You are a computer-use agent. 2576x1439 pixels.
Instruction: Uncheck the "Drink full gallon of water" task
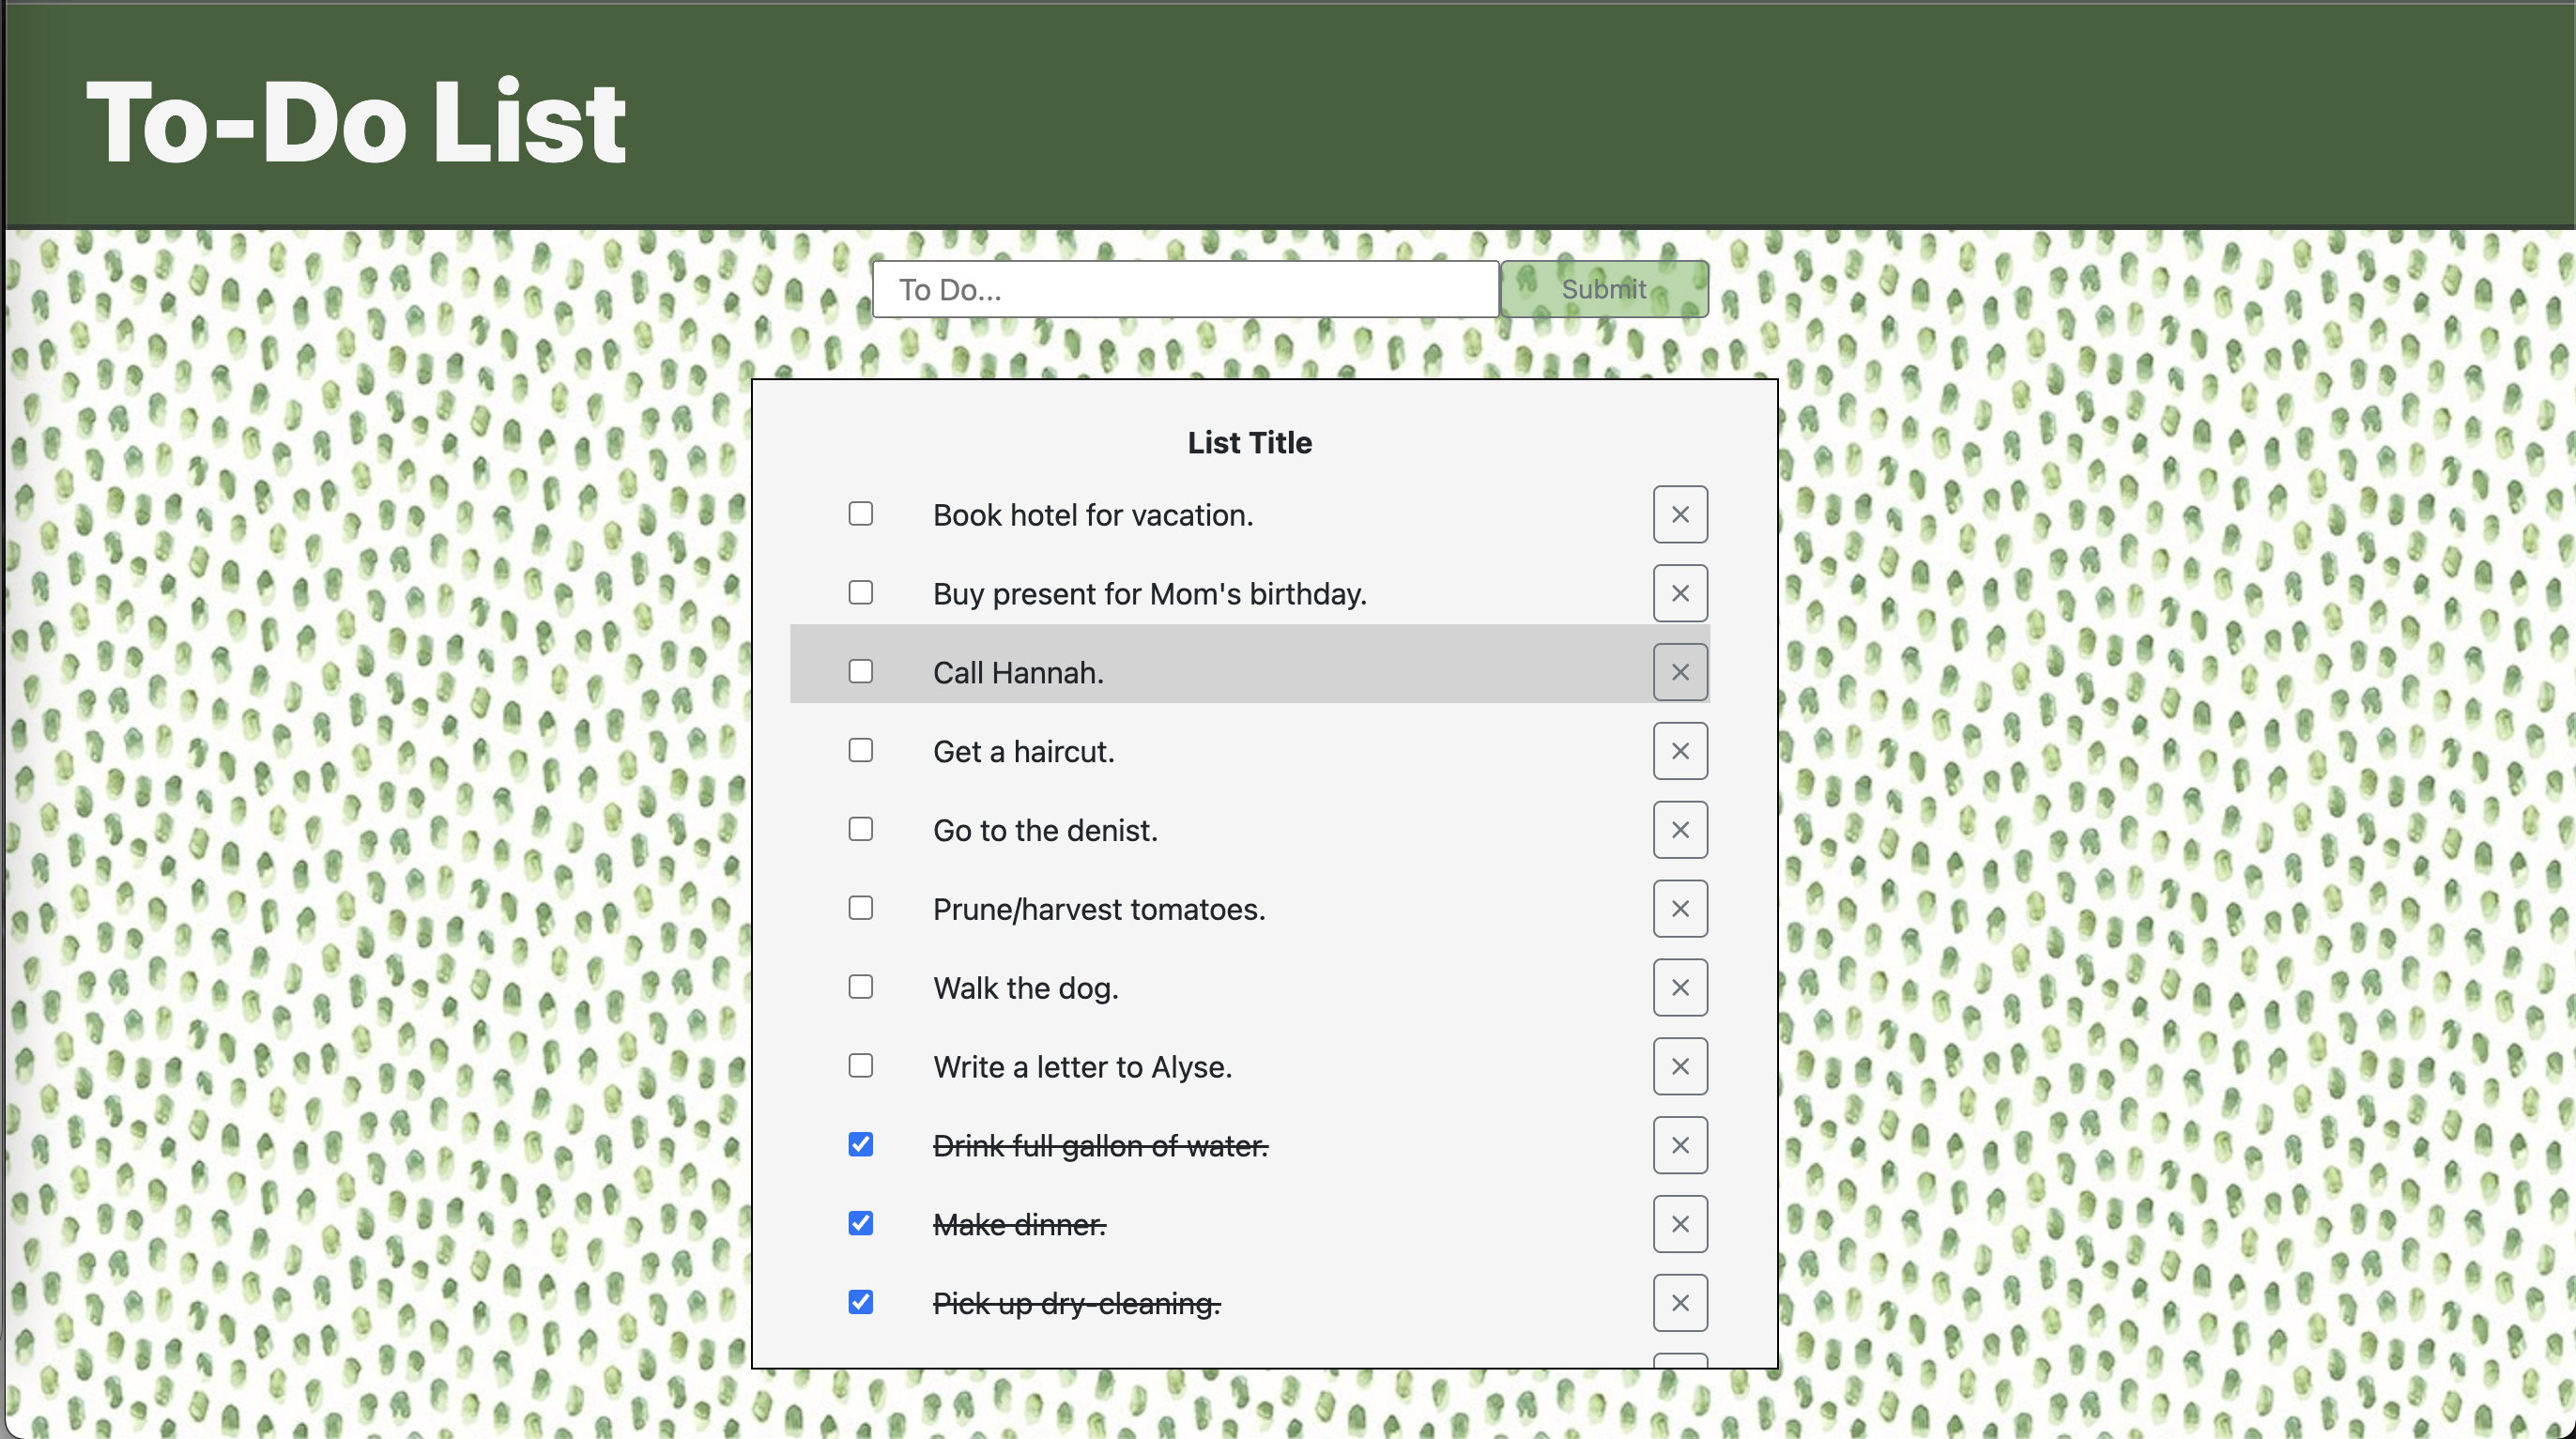click(861, 1144)
